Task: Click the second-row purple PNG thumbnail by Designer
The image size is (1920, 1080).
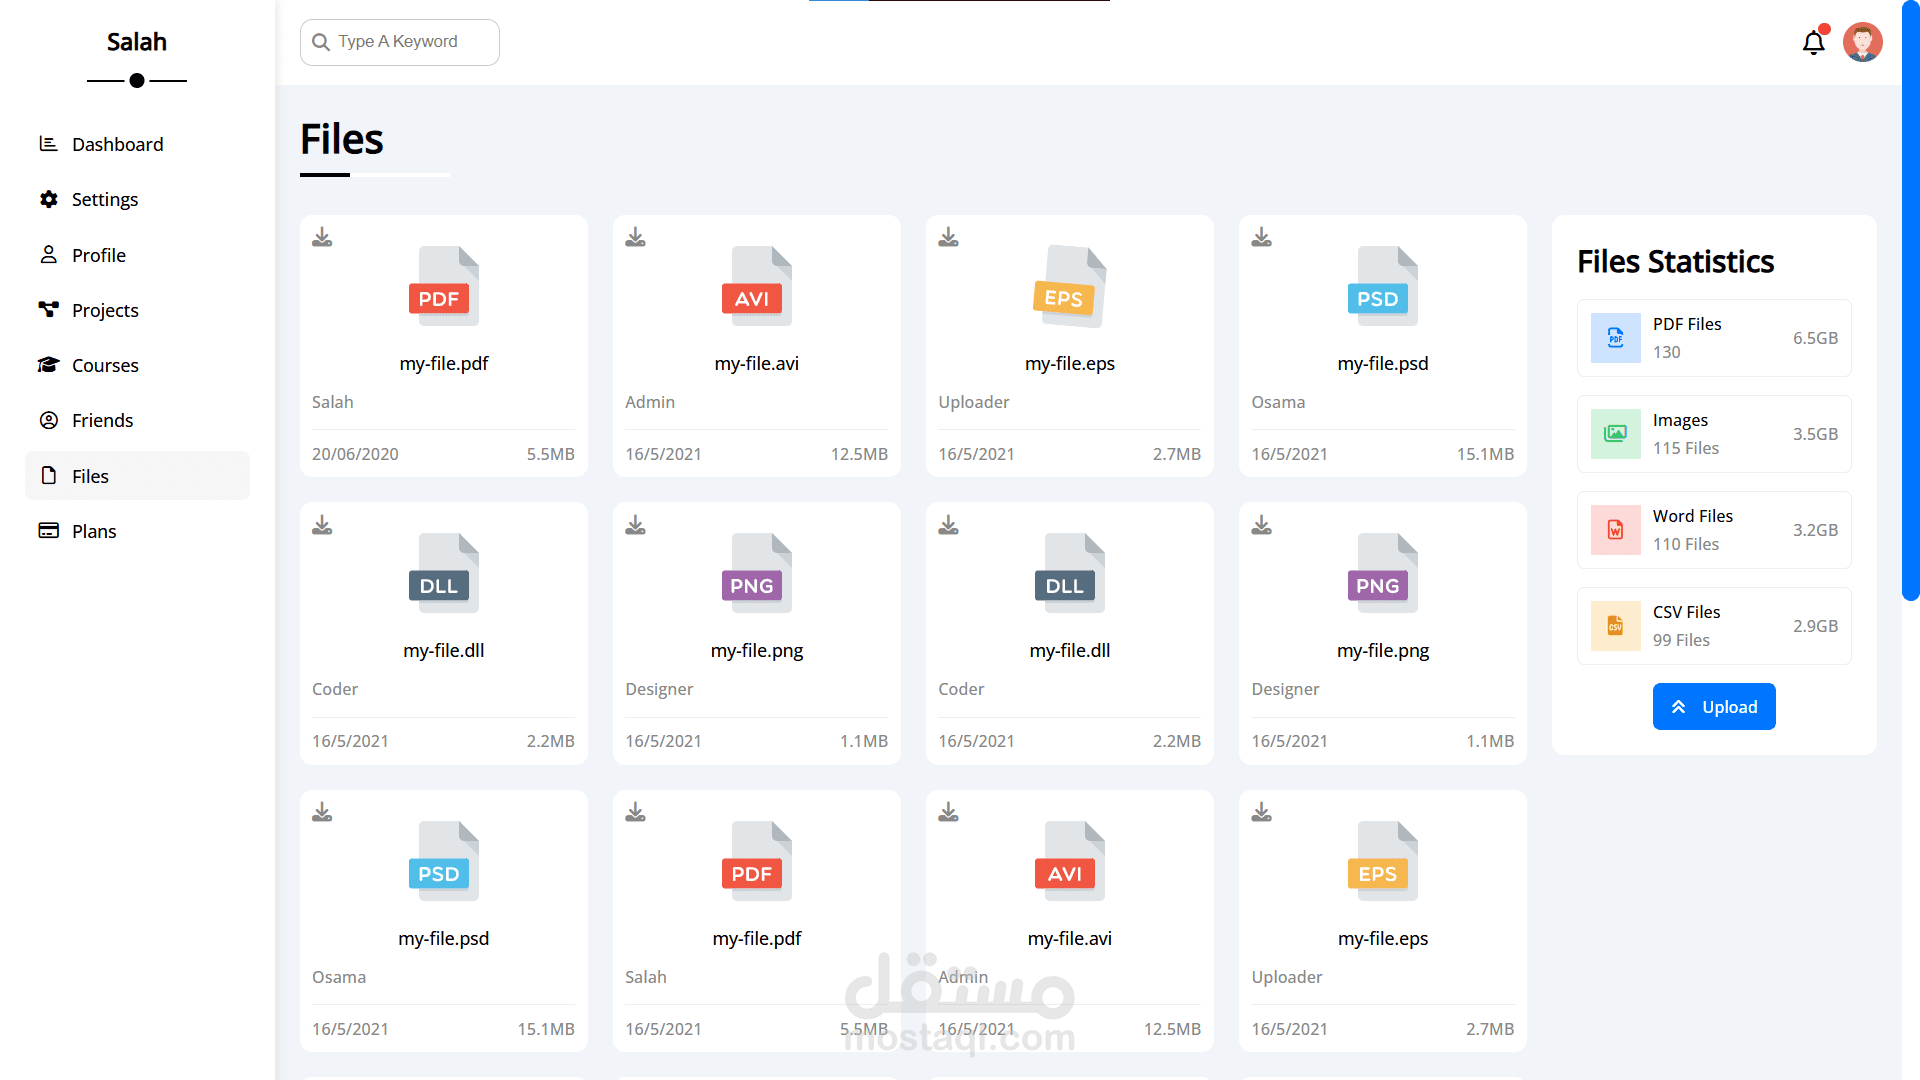Action: click(x=756, y=574)
